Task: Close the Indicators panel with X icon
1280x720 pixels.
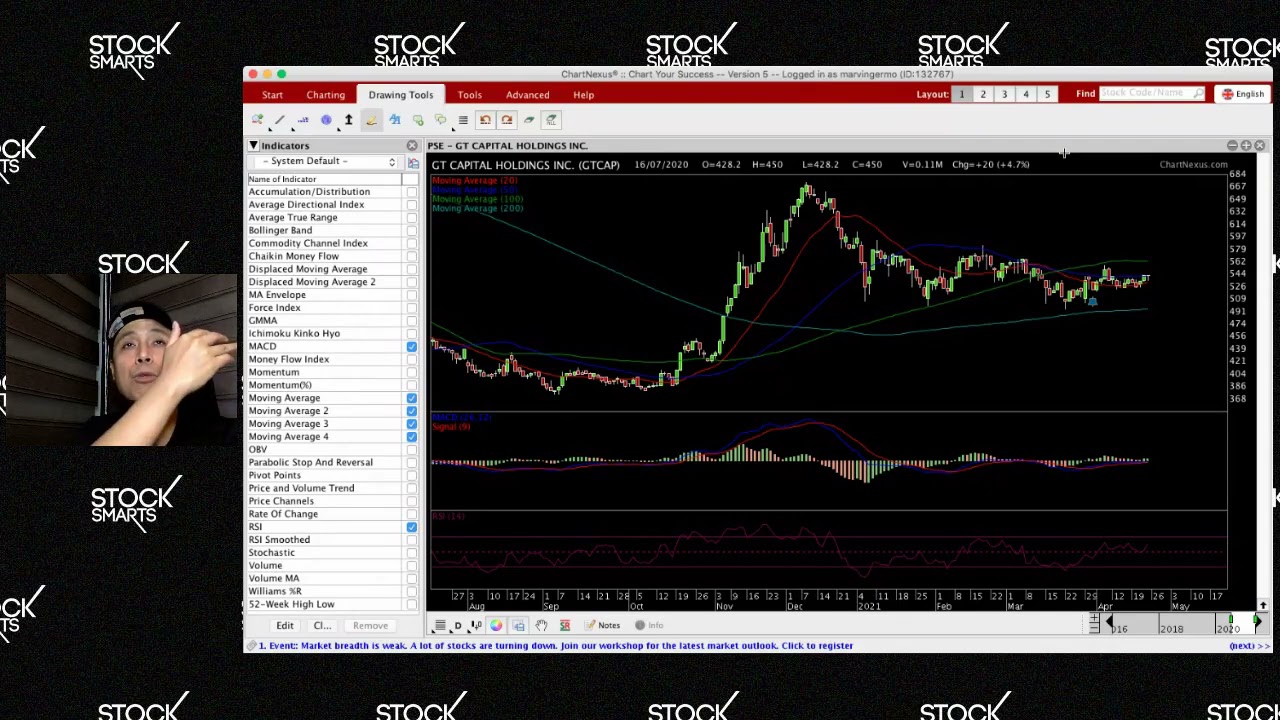Action: point(412,146)
